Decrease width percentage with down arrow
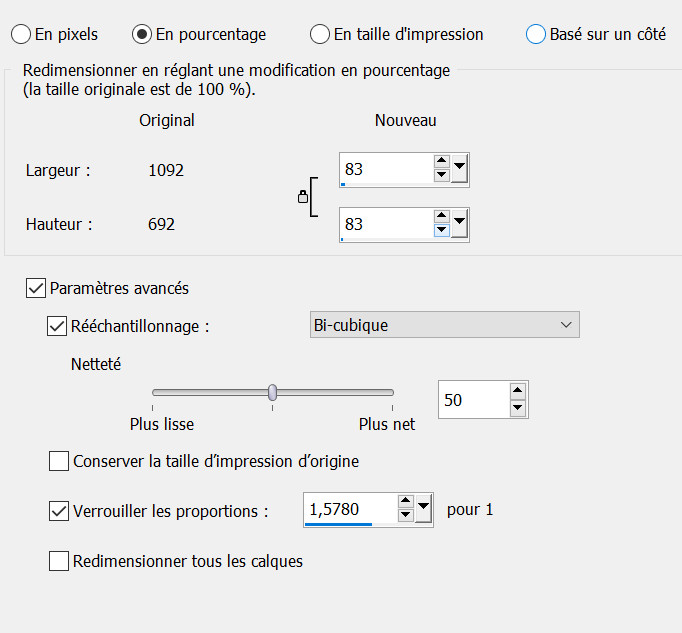682x633 pixels. point(441,176)
